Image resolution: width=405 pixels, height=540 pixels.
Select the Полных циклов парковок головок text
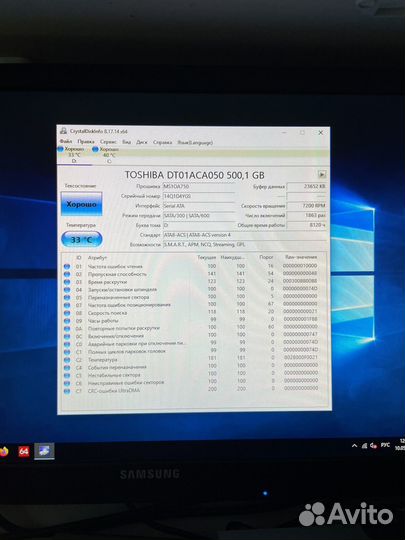[127, 352]
